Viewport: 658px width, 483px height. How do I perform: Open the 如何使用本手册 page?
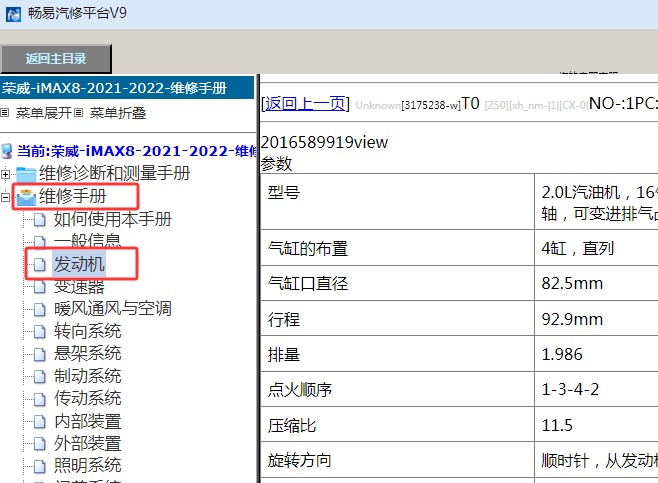click(112, 219)
